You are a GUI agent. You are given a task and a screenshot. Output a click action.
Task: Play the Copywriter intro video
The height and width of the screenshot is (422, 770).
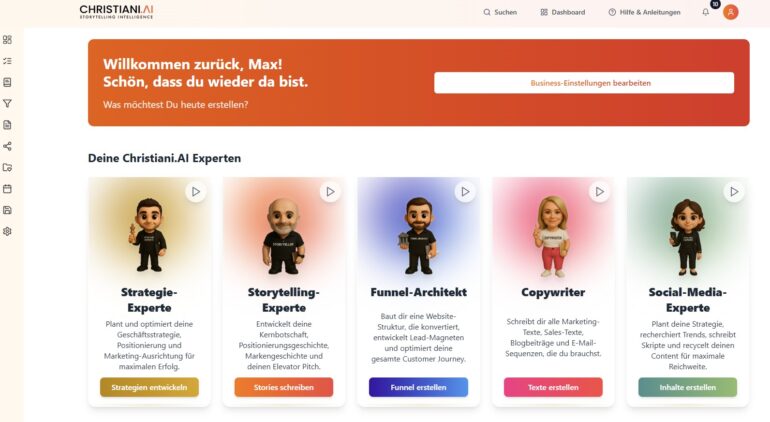click(x=599, y=192)
